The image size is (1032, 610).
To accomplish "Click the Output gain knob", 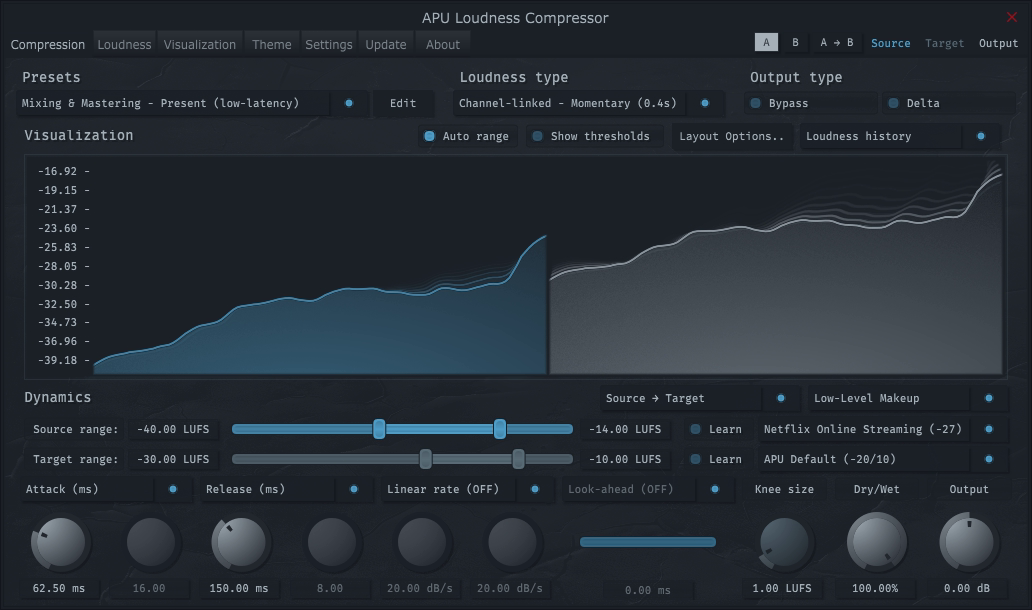I will (x=968, y=543).
